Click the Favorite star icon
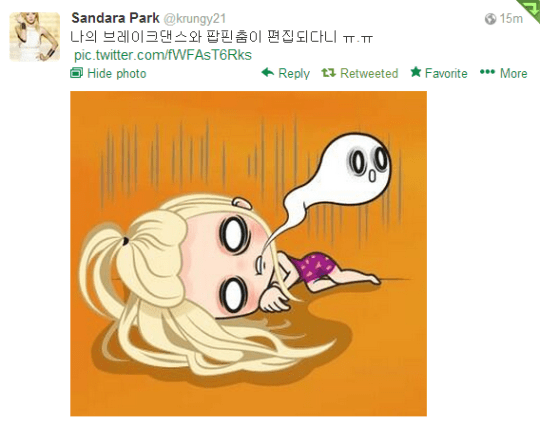The image size is (540, 424). pos(416,72)
